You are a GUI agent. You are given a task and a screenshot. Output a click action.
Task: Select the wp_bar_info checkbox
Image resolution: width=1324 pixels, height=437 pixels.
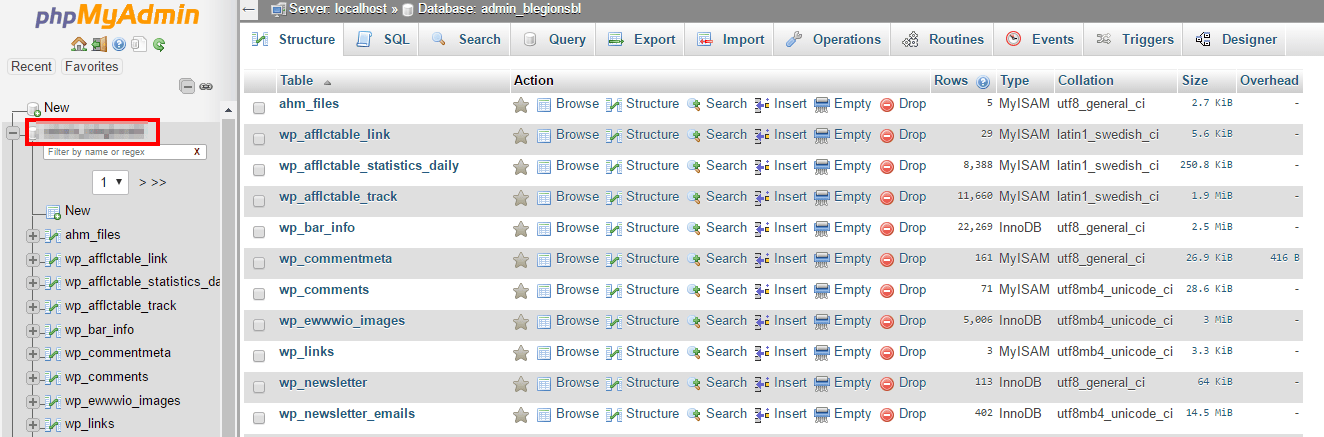tap(259, 231)
